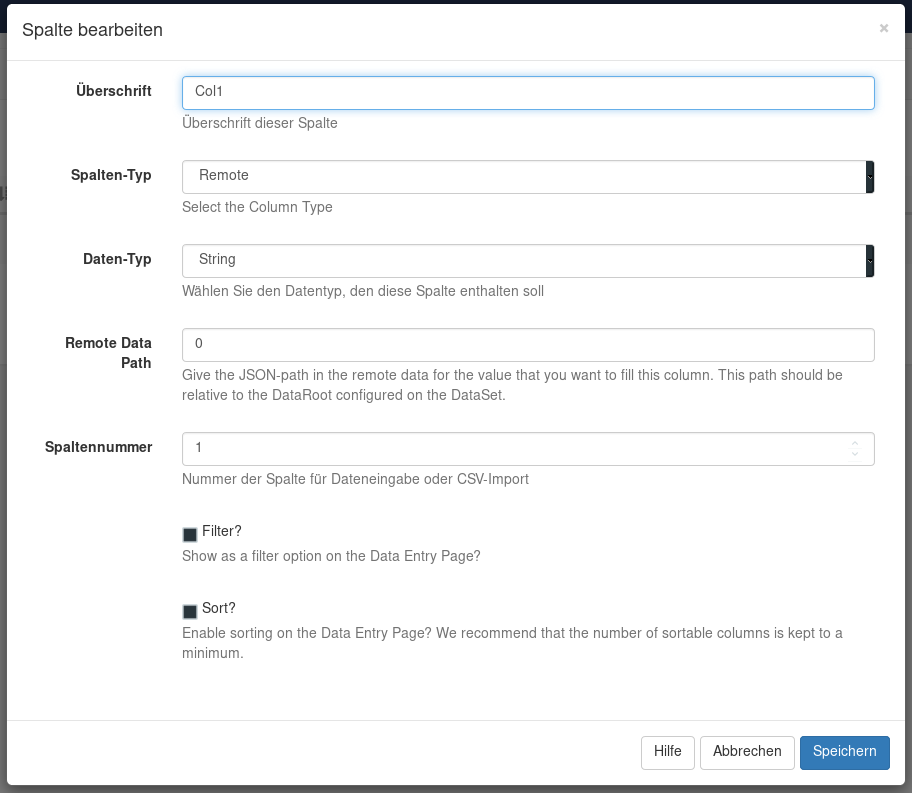Click the 'Spalte bearbeiten' dialog title
This screenshot has height=793, width=912.
pos(92,30)
